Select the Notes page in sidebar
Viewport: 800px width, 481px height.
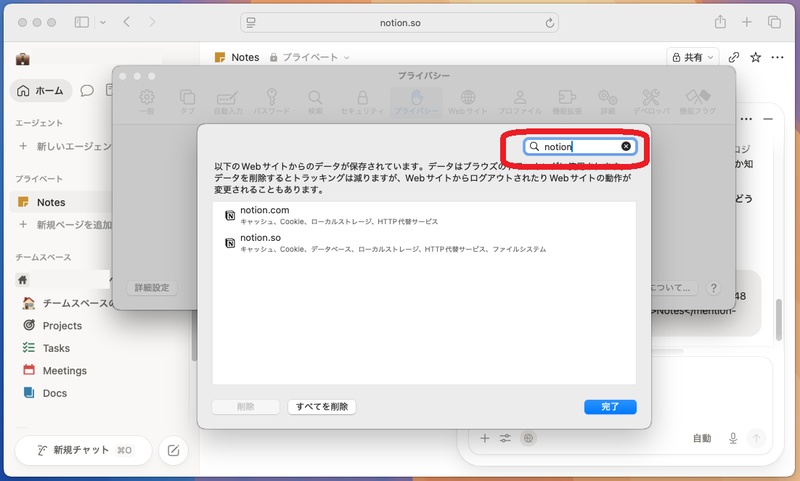[x=61, y=202]
